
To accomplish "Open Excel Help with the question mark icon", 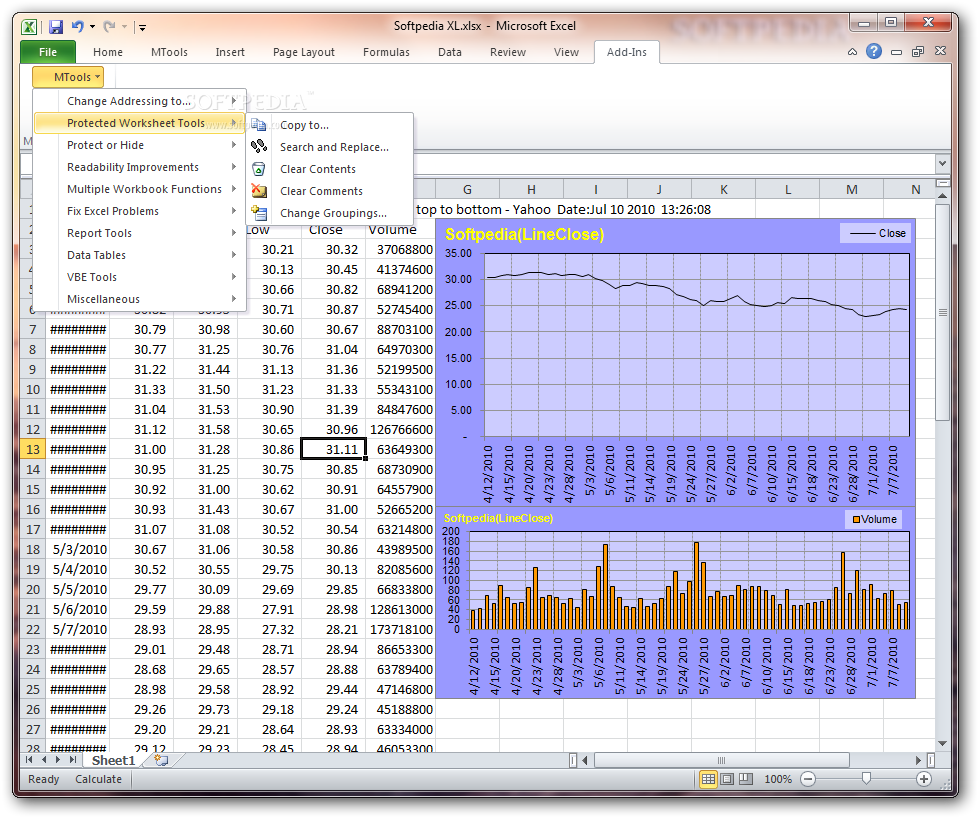I will click(x=873, y=52).
